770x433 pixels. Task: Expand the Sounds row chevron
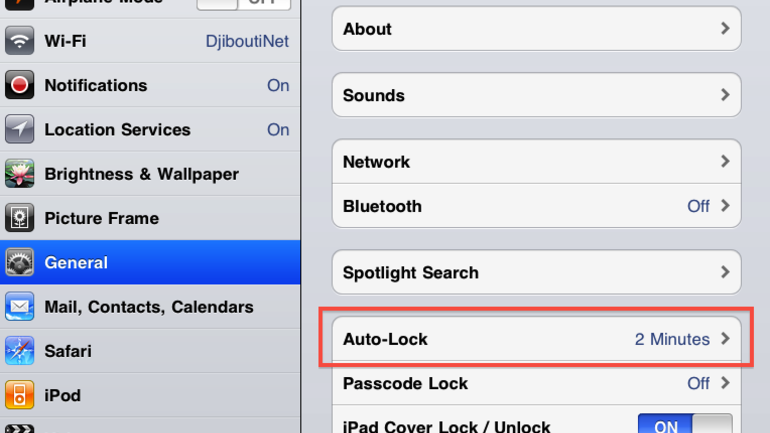[725, 95]
